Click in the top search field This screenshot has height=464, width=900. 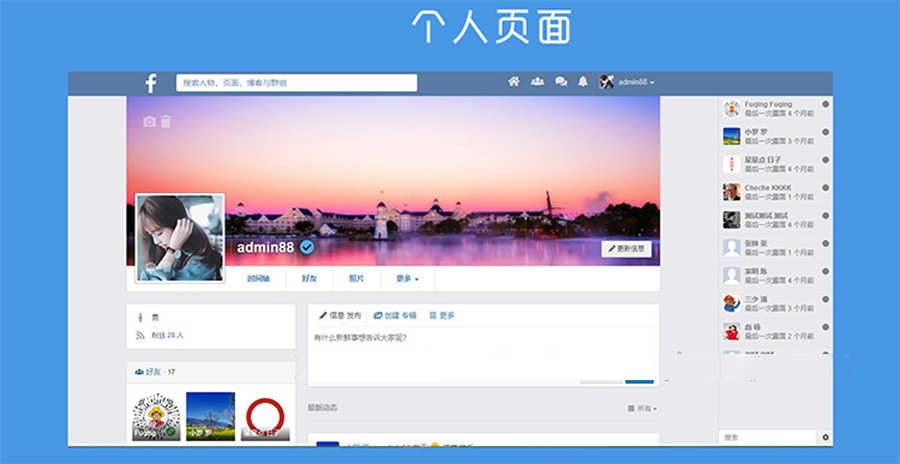click(x=296, y=83)
